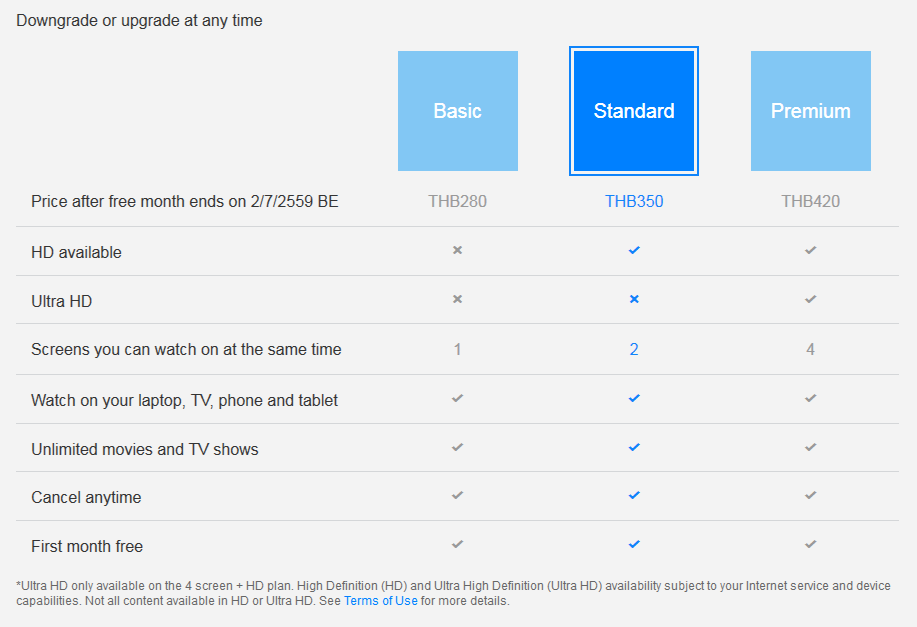Click Unlimited movies checkmark under Premium
This screenshot has height=627, width=917.
(x=810, y=448)
